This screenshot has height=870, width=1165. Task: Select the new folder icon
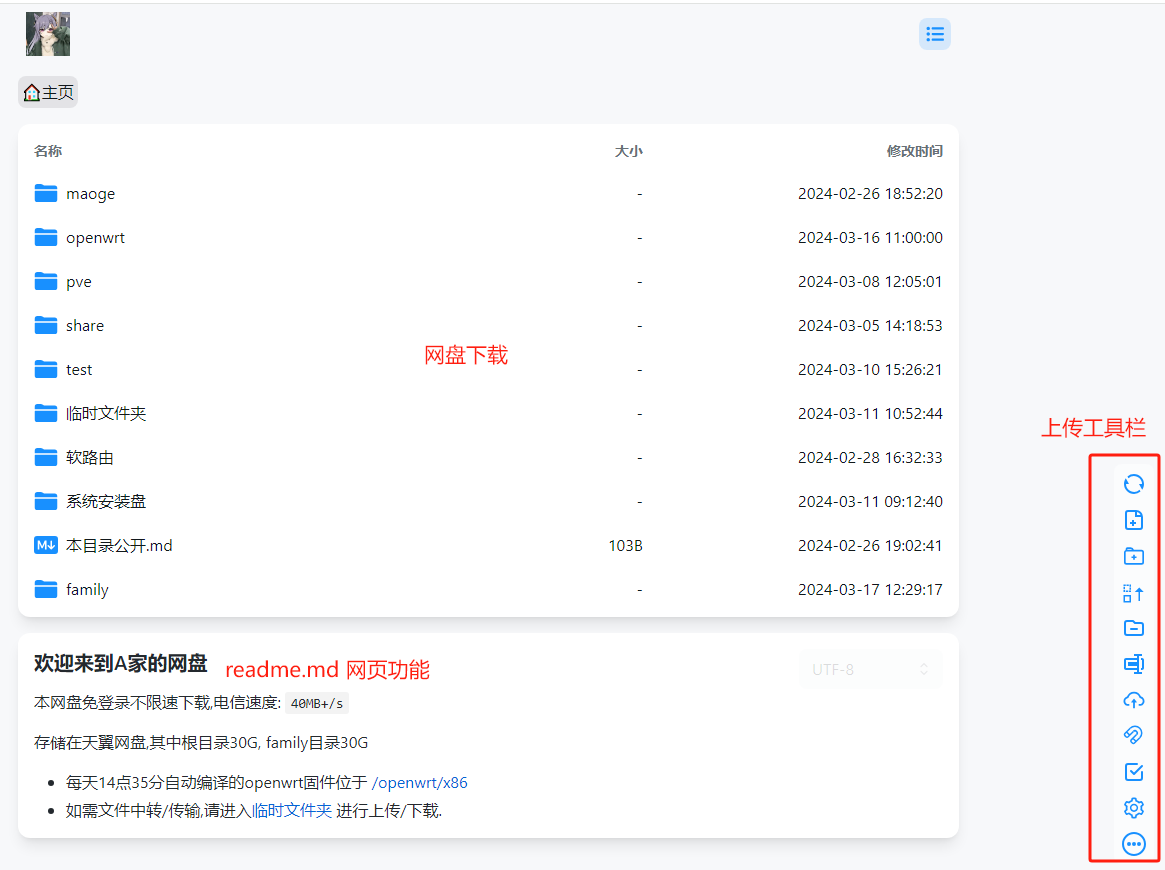tap(1134, 556)
